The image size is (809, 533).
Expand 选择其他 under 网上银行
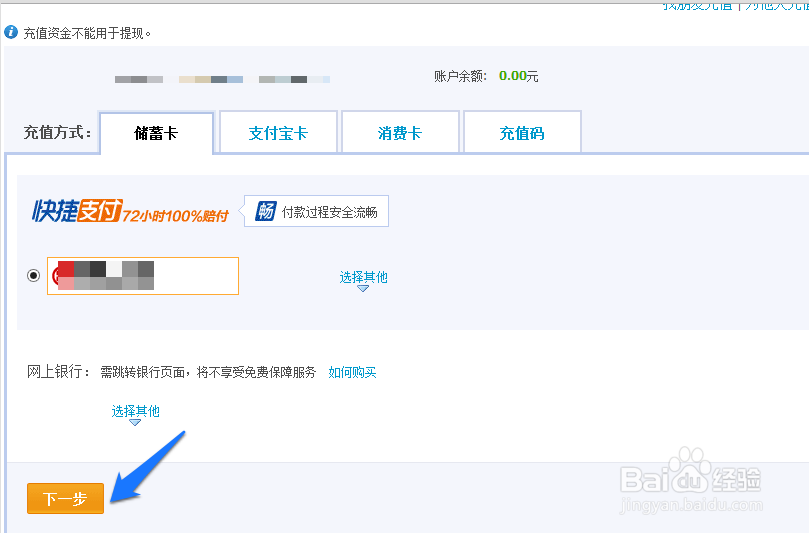point(135,414)
